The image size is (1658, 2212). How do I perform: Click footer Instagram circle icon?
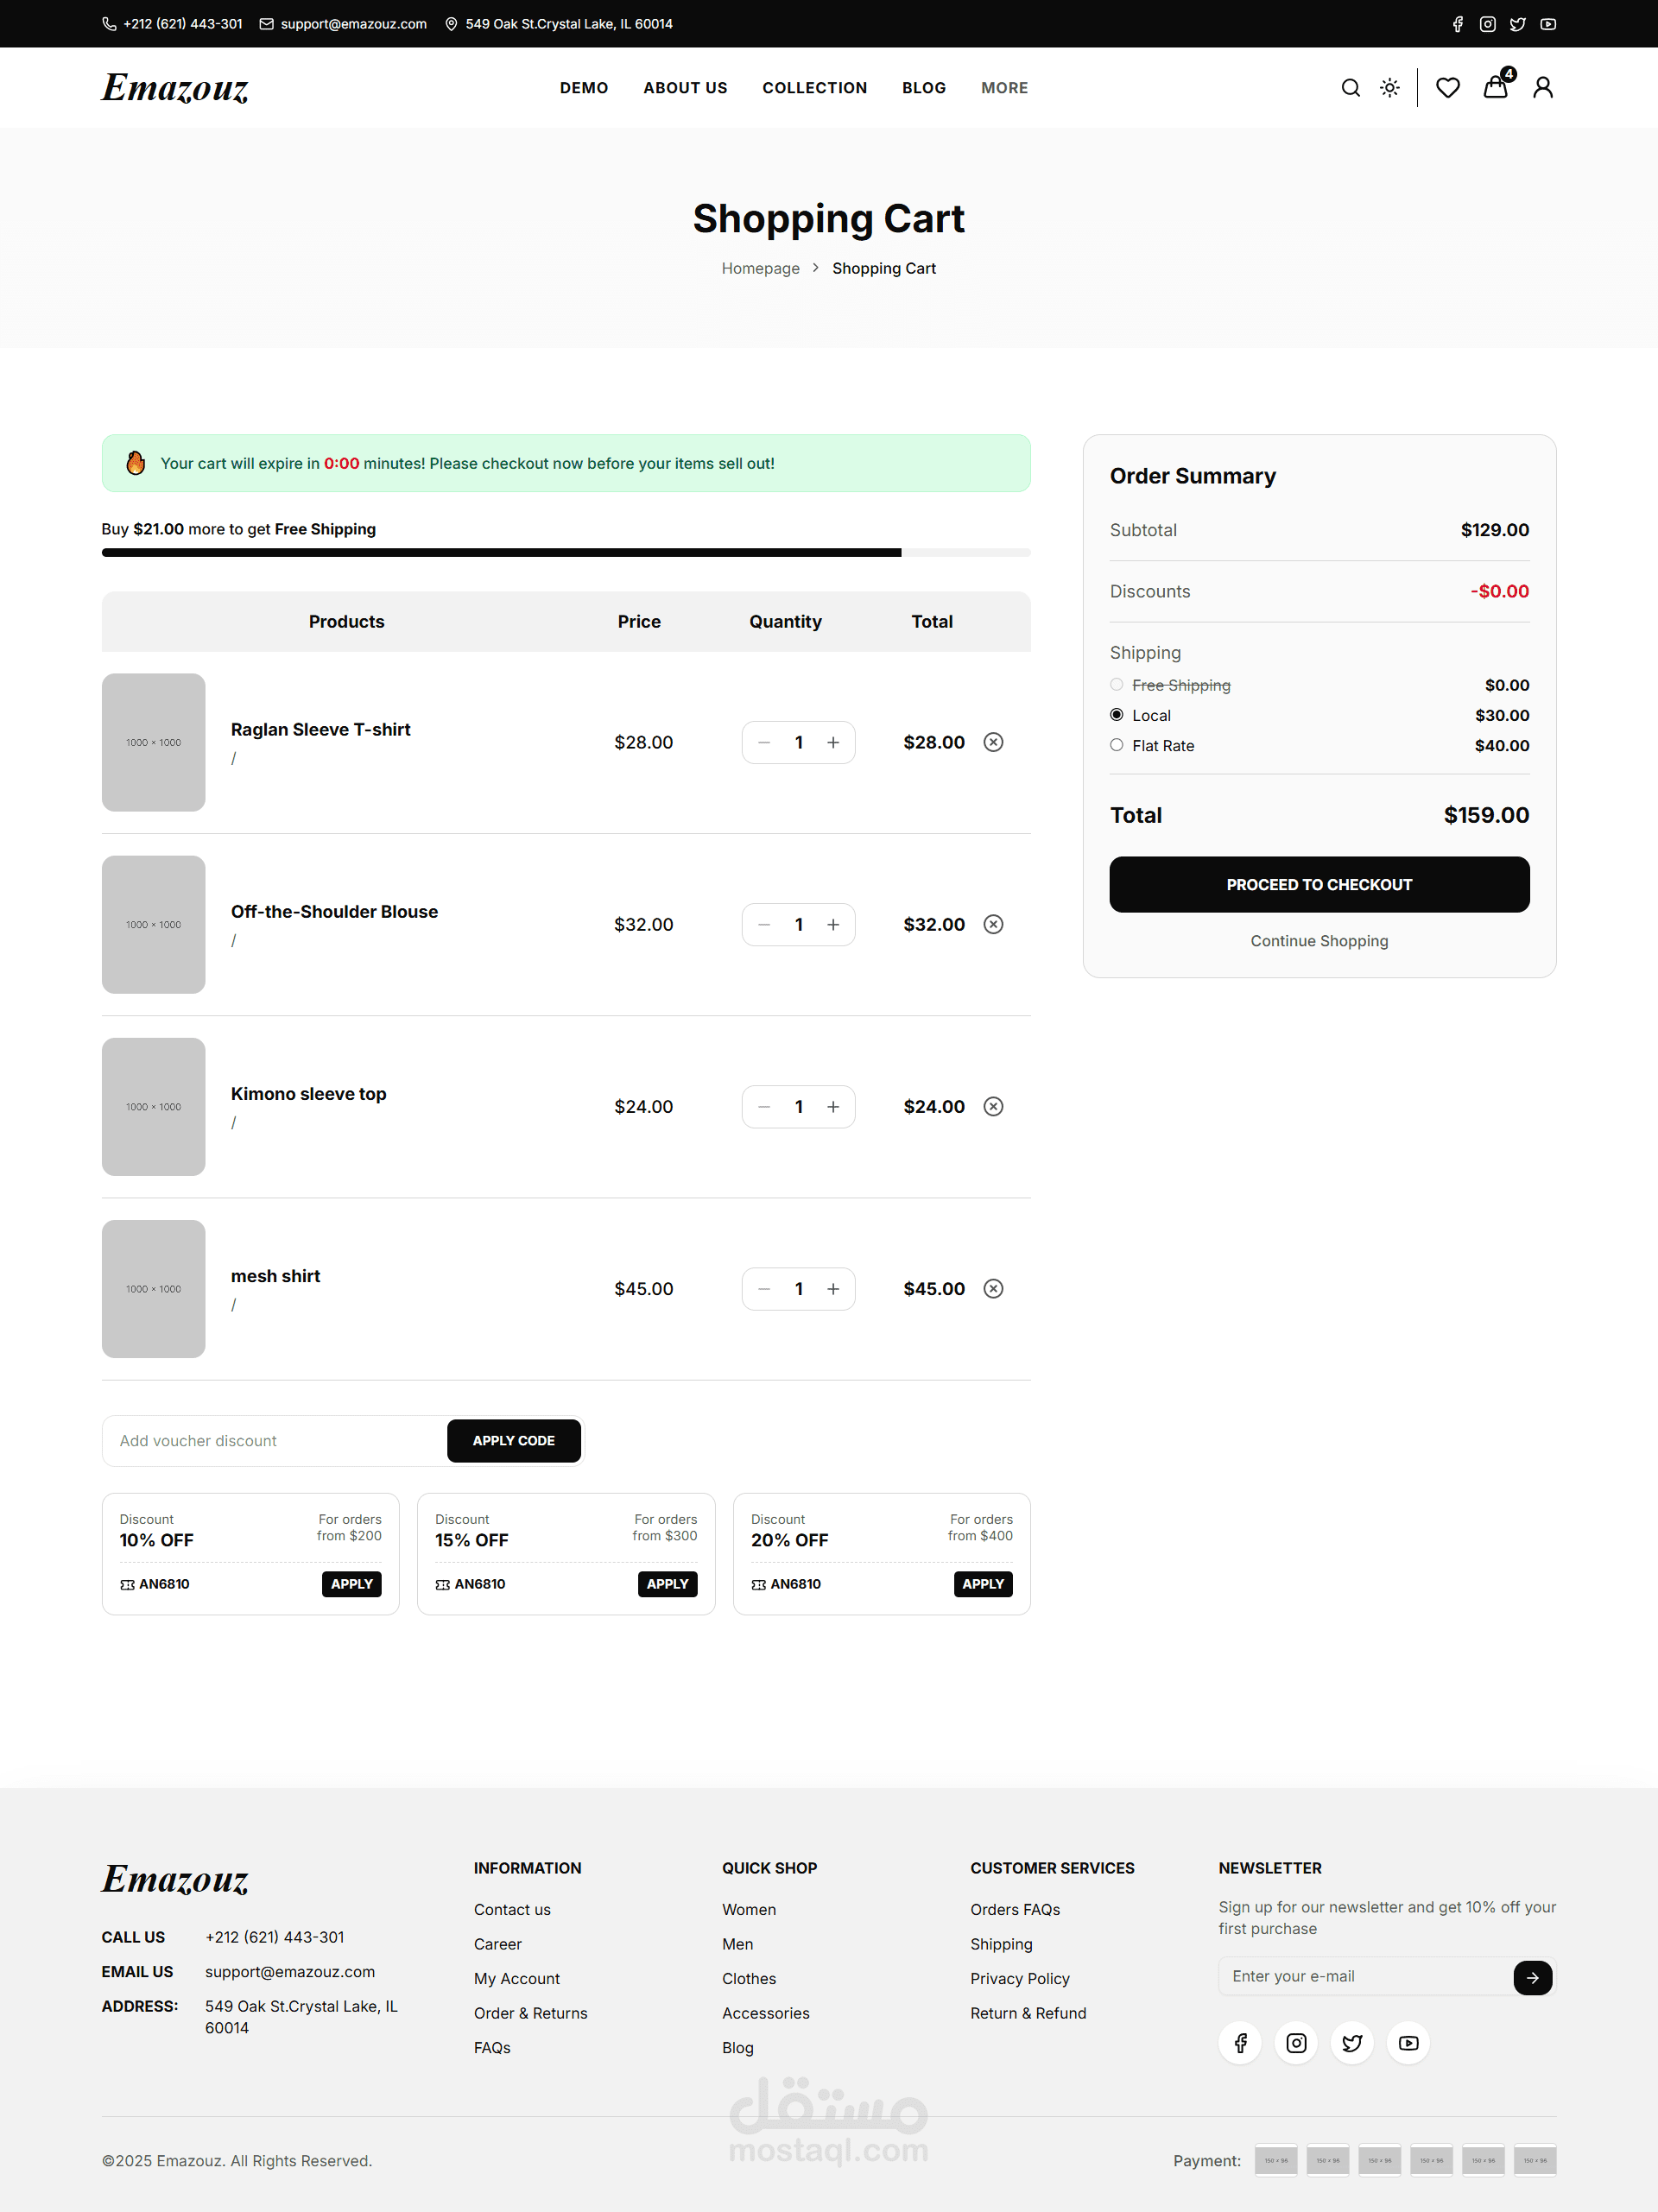click(x=1296, y=2043)
